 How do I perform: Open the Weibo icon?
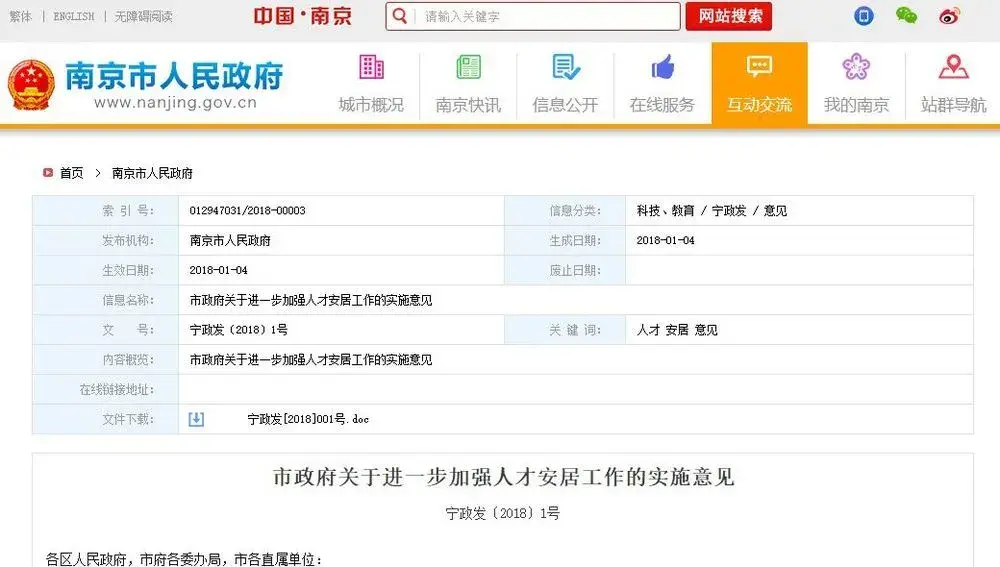click(950, 16)
